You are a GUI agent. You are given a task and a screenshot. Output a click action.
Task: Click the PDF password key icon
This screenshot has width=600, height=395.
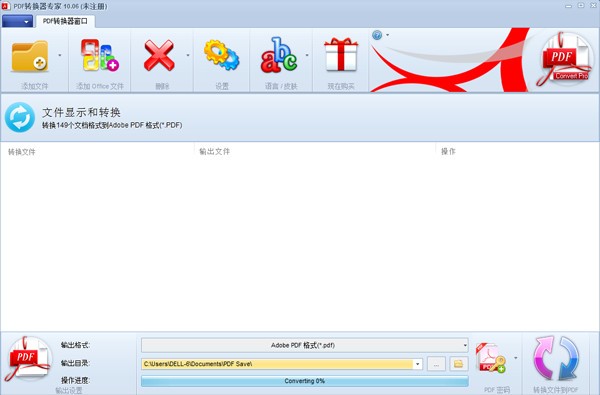point(491,358)
